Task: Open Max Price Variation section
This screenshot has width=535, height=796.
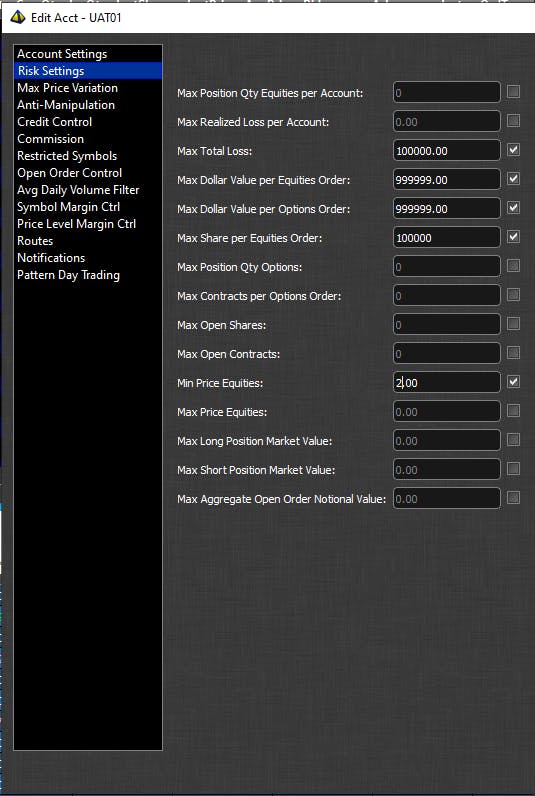Action: [88, 88]
